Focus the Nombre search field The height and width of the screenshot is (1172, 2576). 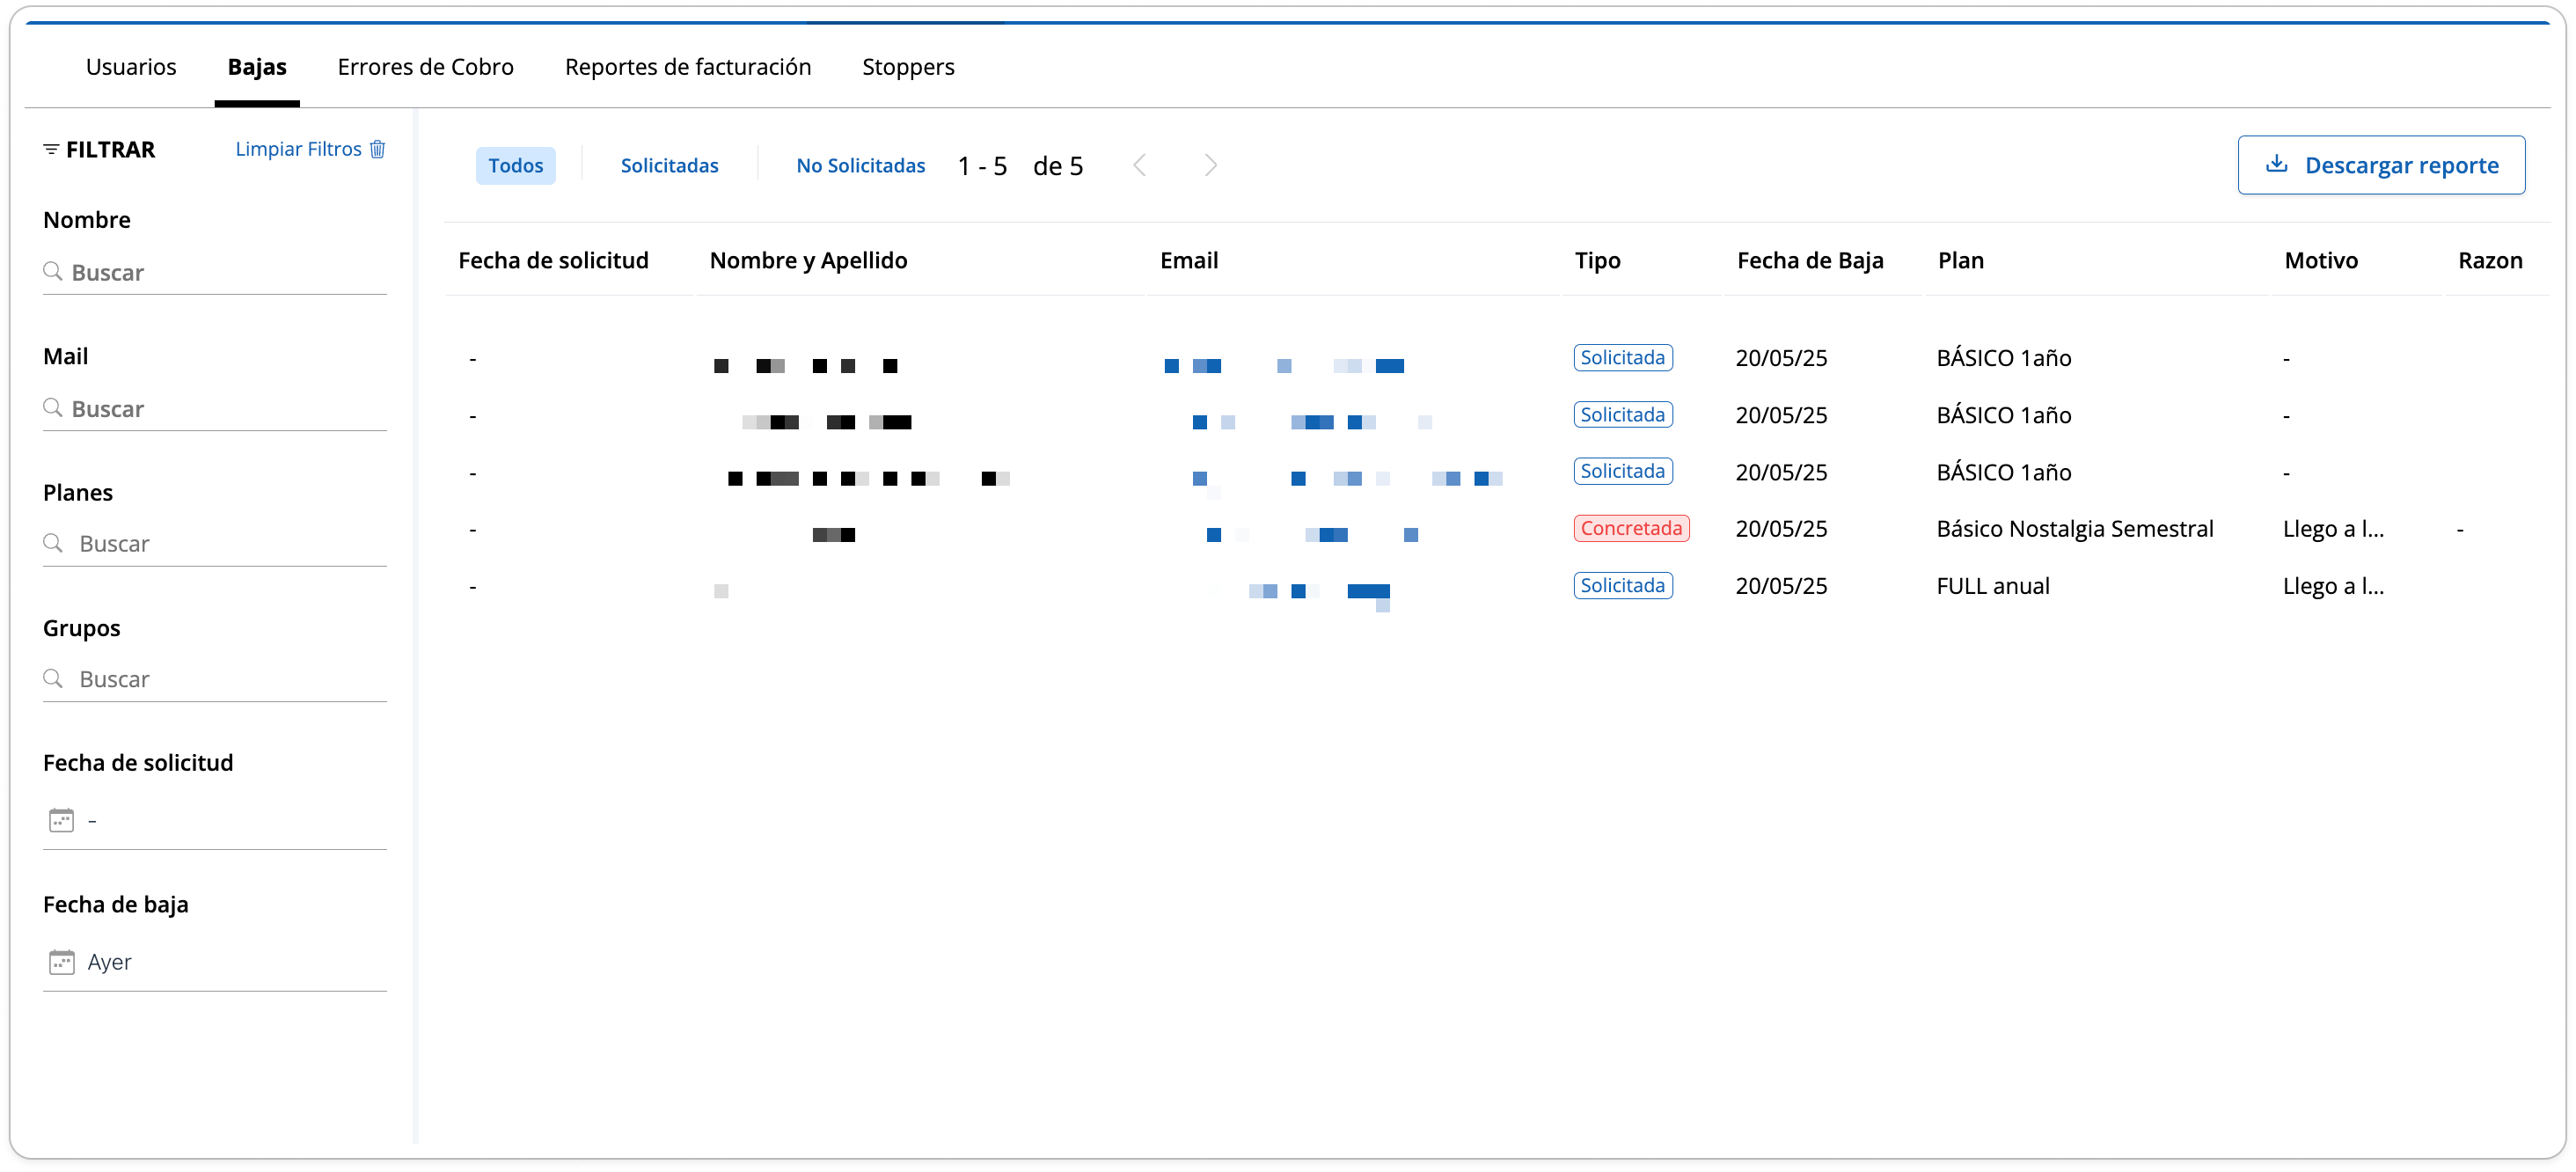(x=214, y=272)
